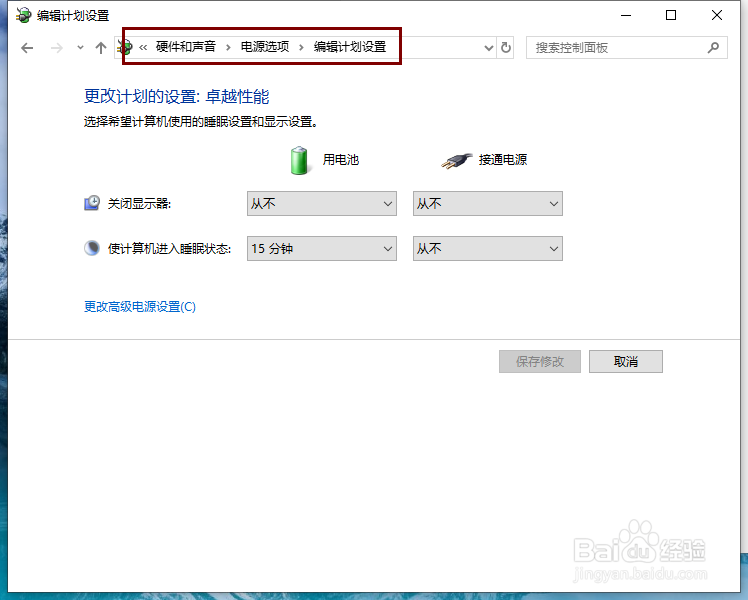
Task: Open sleep dropdown showing 15 分钟
Action: [322, 248]
